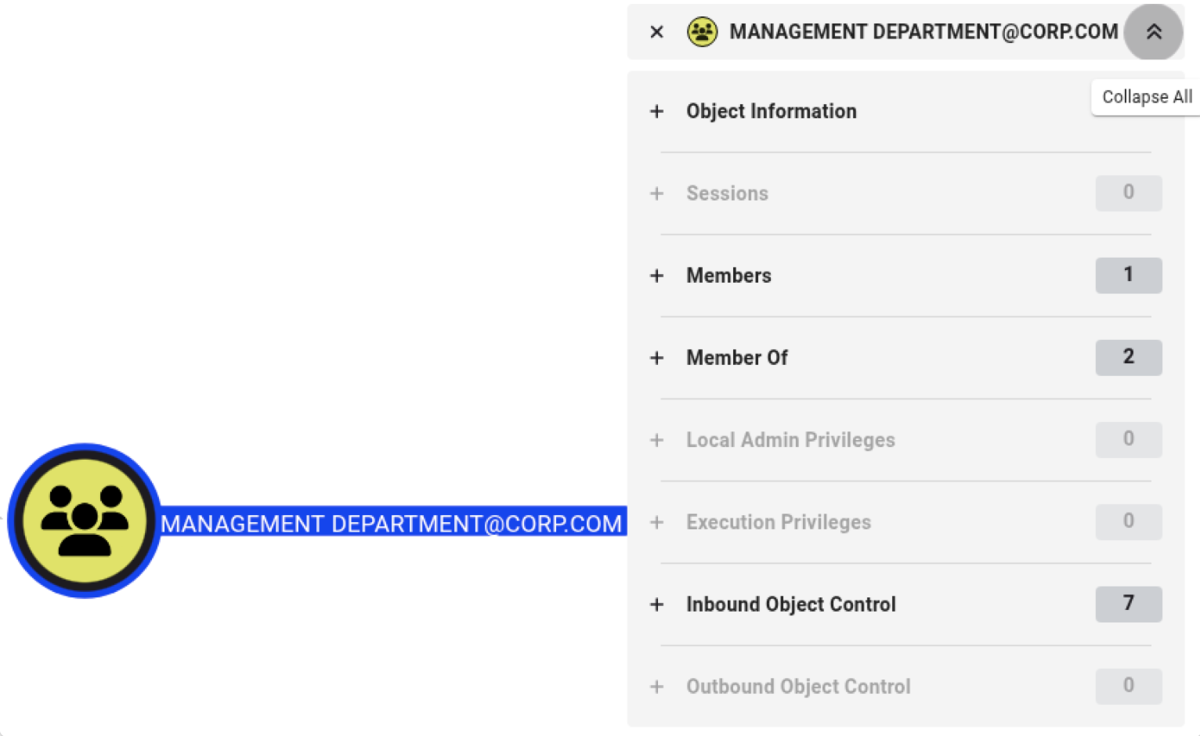Click the Member Of count badge showing 2

click(1129, 357)
